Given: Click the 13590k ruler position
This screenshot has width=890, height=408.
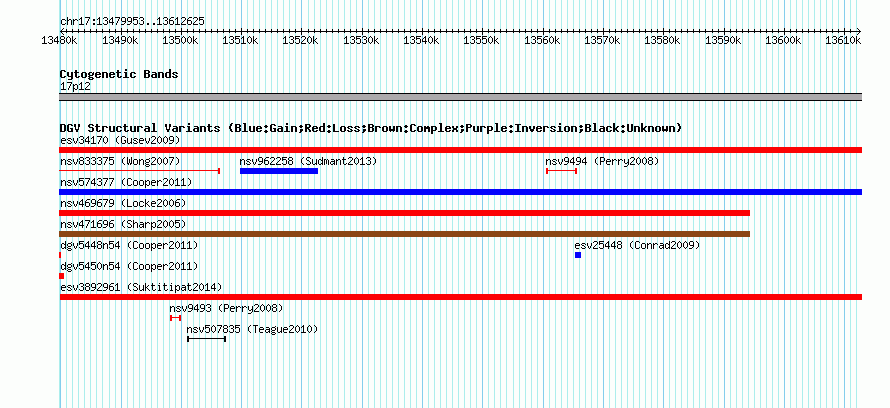Looking at the screenshot, I should (723, 40).
